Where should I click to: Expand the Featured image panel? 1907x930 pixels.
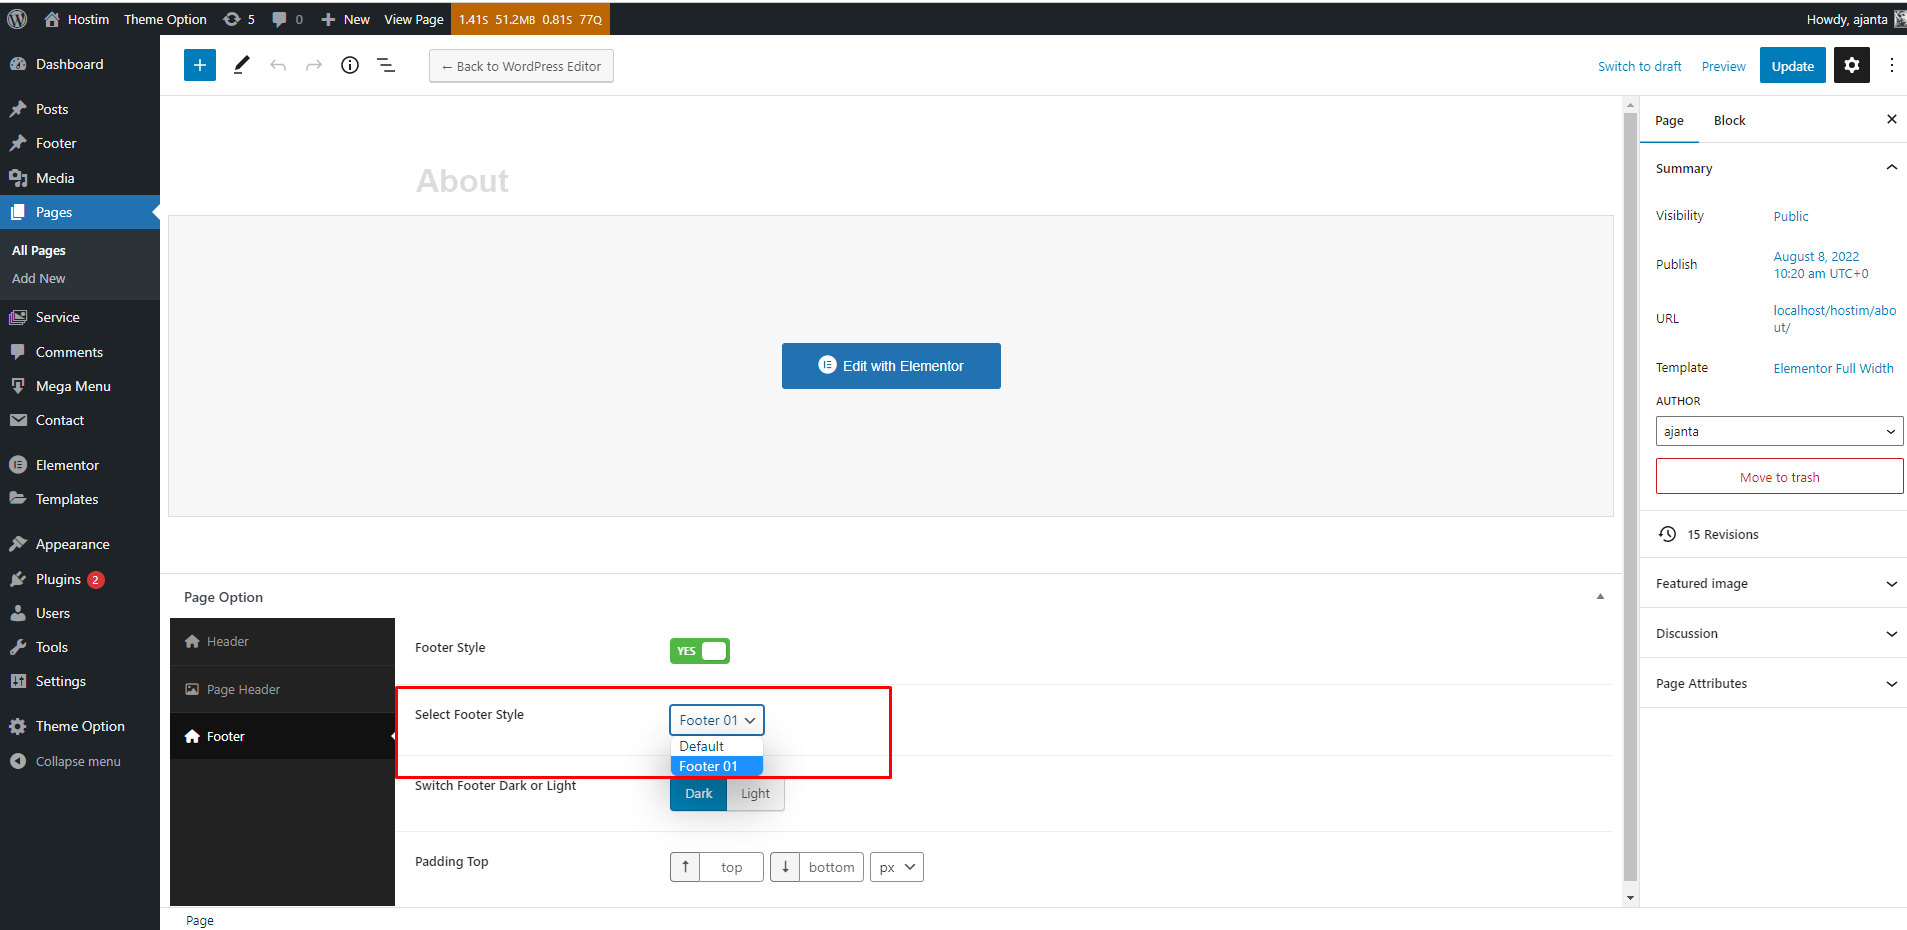click(x=1775, y=584)
